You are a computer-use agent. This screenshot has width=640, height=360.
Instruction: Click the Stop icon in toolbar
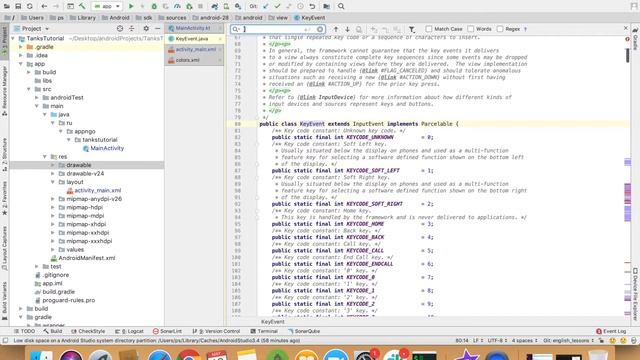tap(200, 6)
